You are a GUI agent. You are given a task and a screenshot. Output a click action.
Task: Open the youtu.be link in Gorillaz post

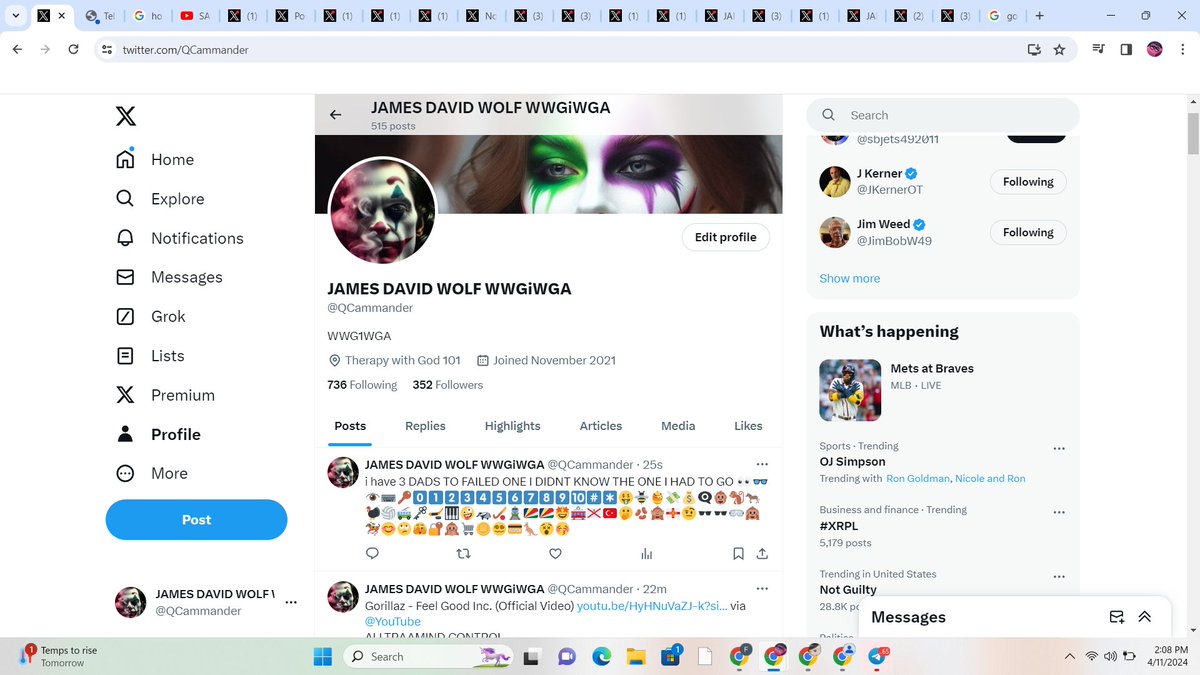click(x=651, y=606)
